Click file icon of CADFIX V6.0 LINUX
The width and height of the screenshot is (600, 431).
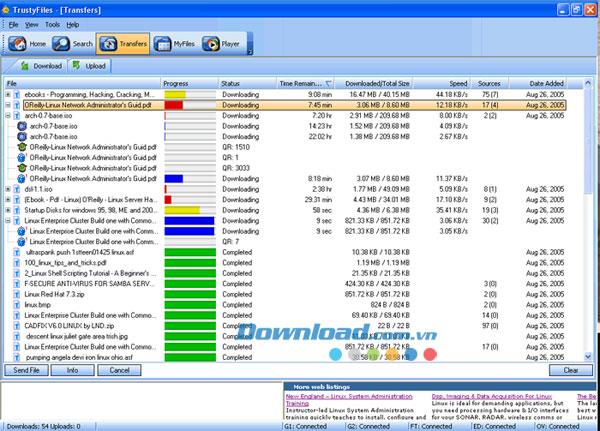tap(17, 326)
